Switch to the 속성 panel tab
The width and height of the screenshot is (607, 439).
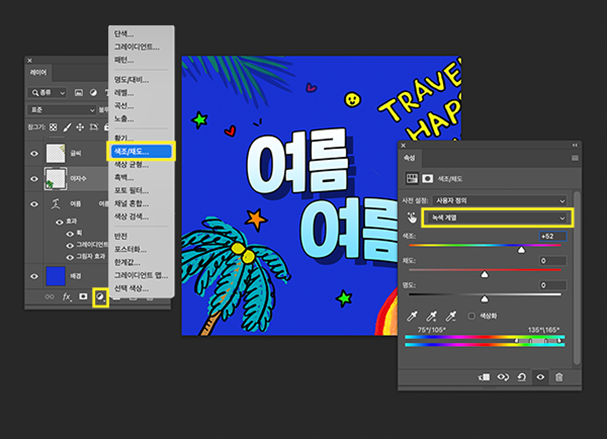pos(410,158)
